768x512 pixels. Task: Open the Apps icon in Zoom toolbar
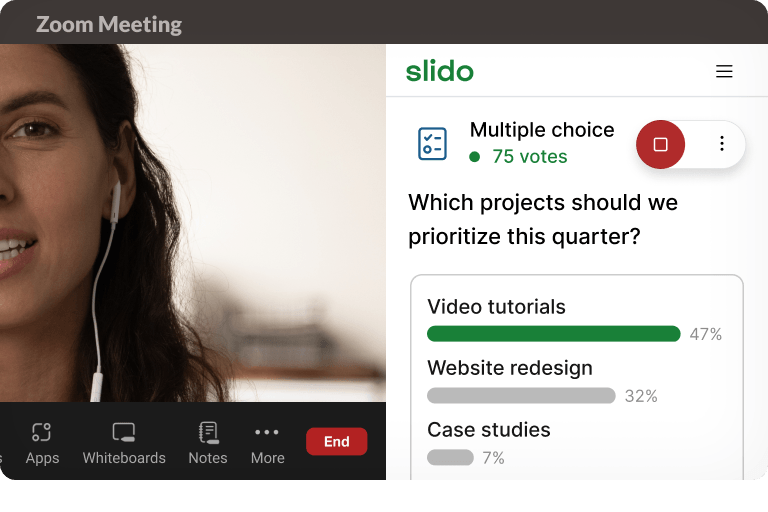(42, 433)
